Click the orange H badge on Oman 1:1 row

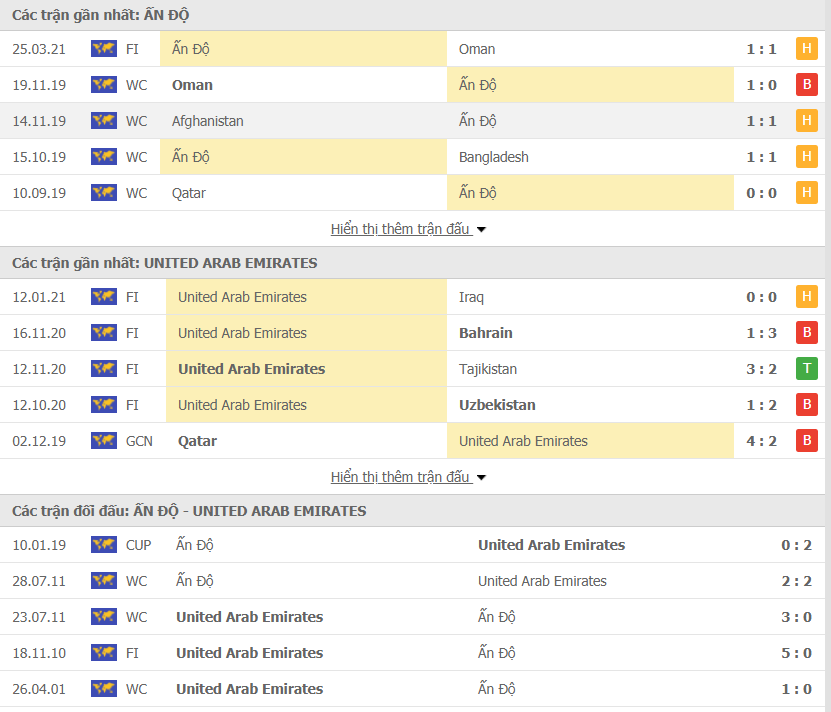(x=806, y=49)
